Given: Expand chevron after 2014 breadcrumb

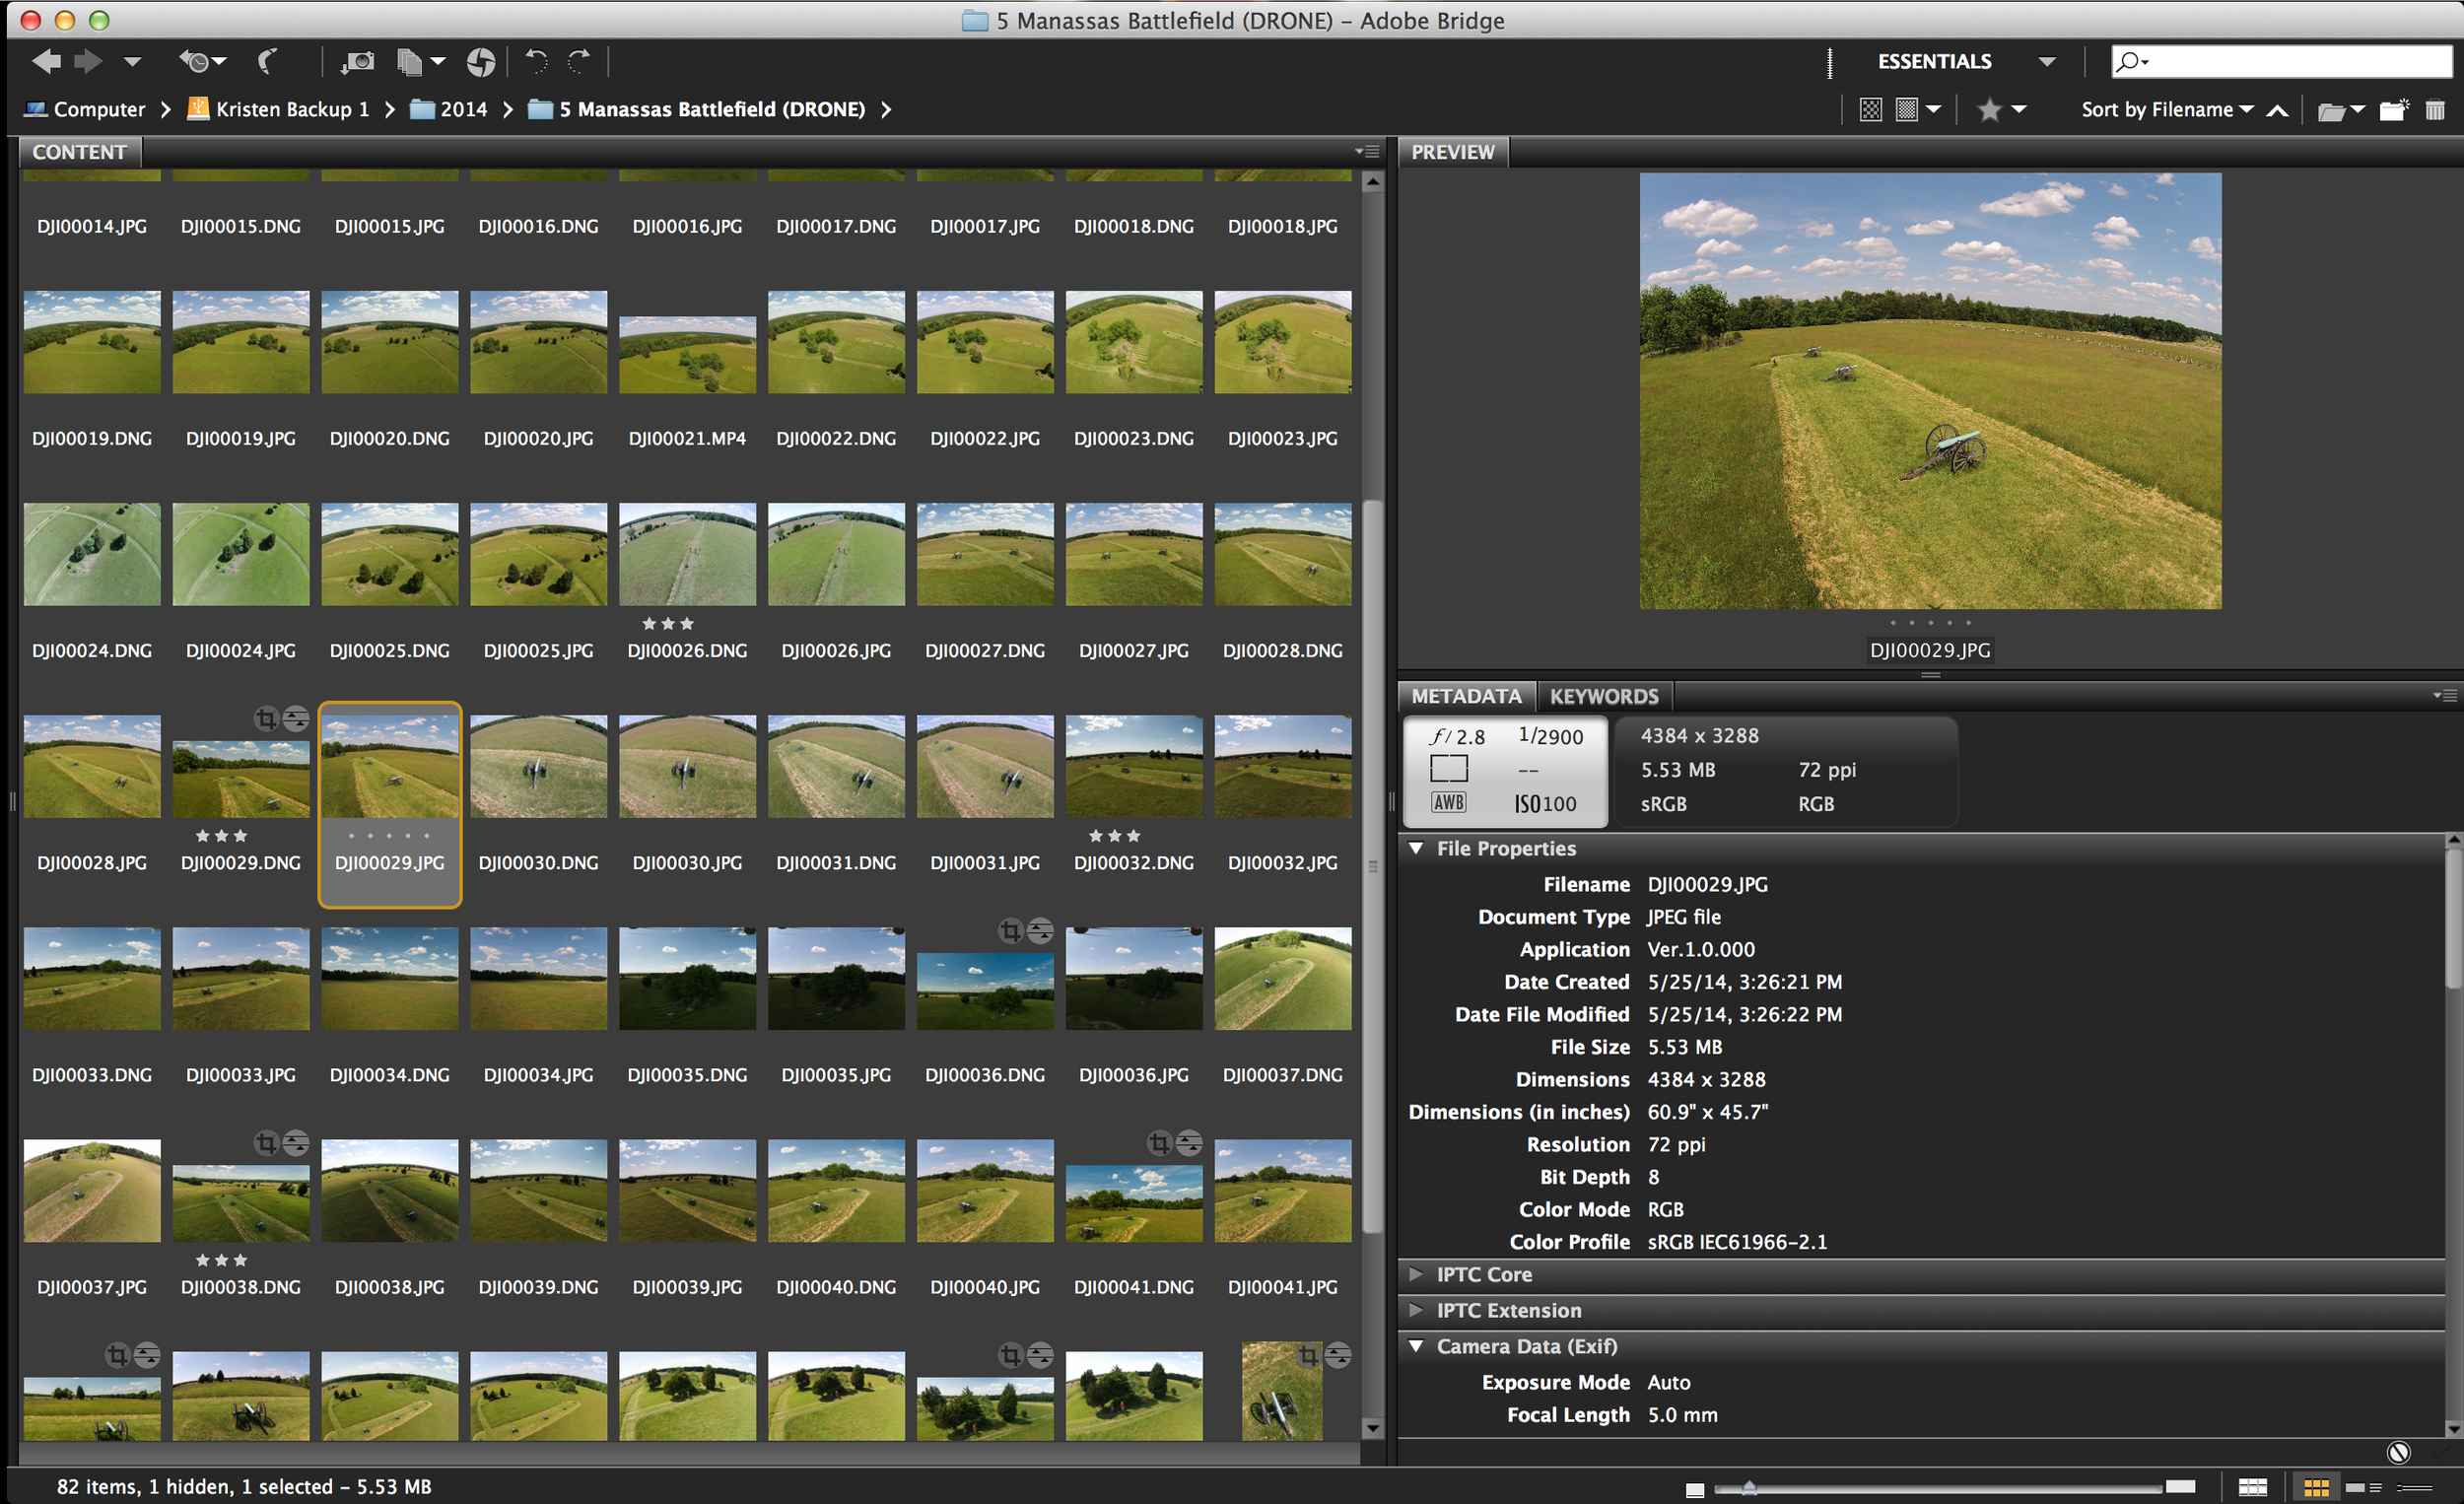Looking at the screenshot, I should (x=508, y=109).
